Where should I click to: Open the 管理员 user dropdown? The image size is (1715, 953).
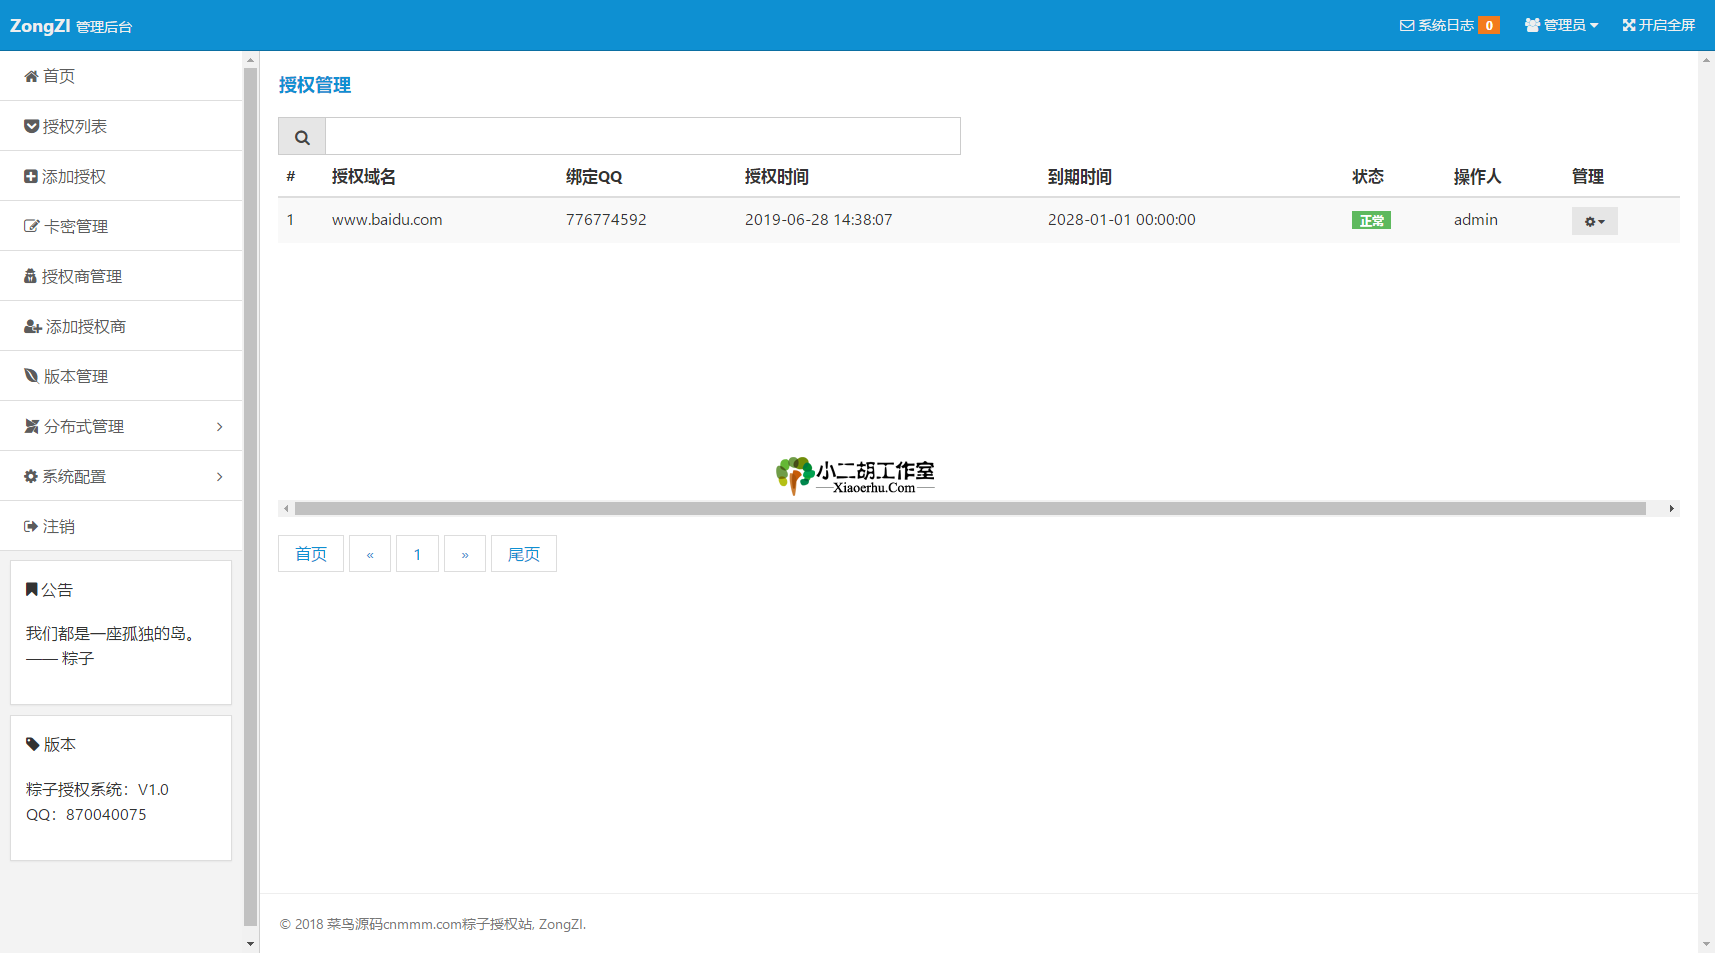click(x=1561, y=25)
